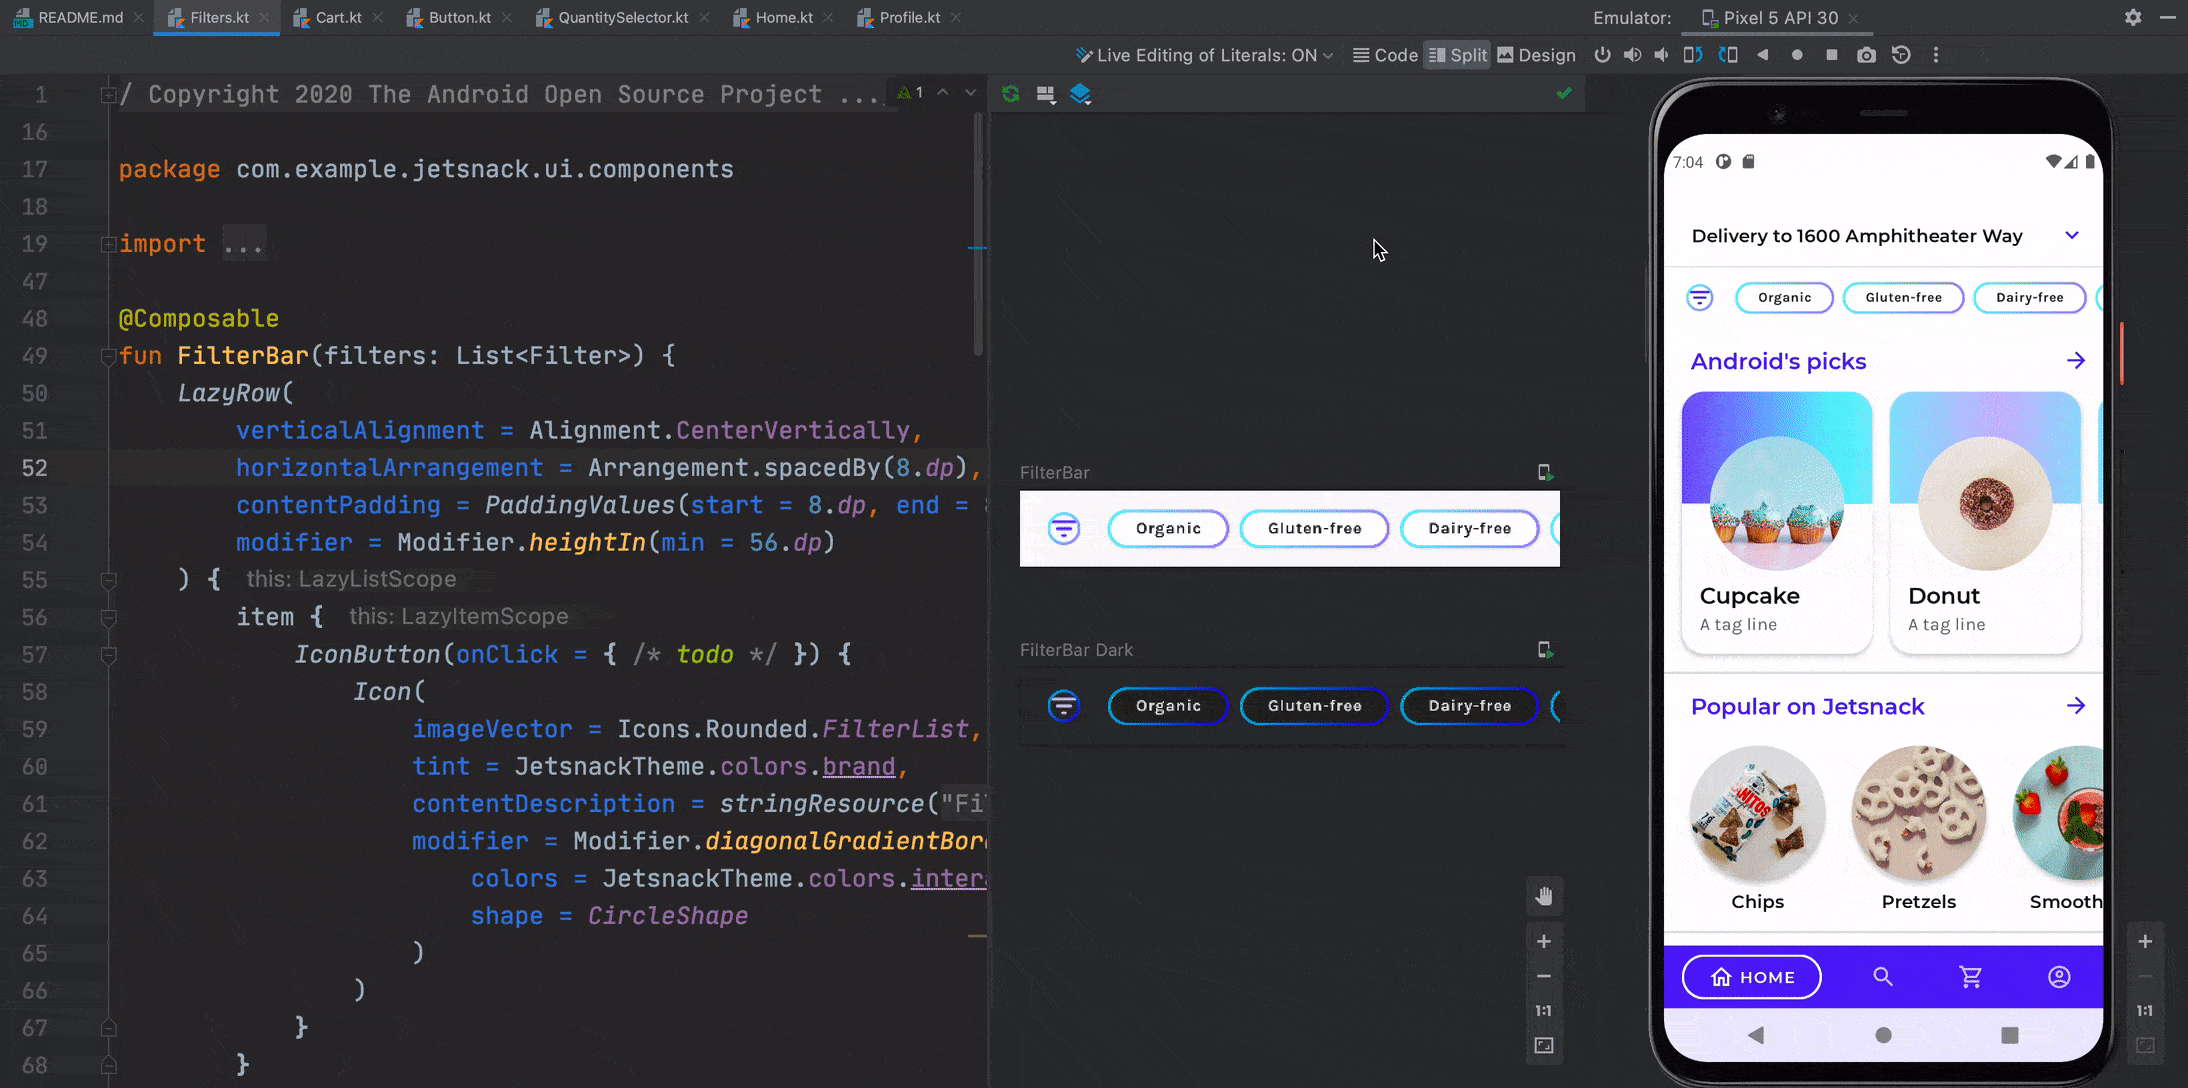This screenshot has height=1088, width=2188.
Task: Switch to Split view mode
Action: [x=1457, y=54]
